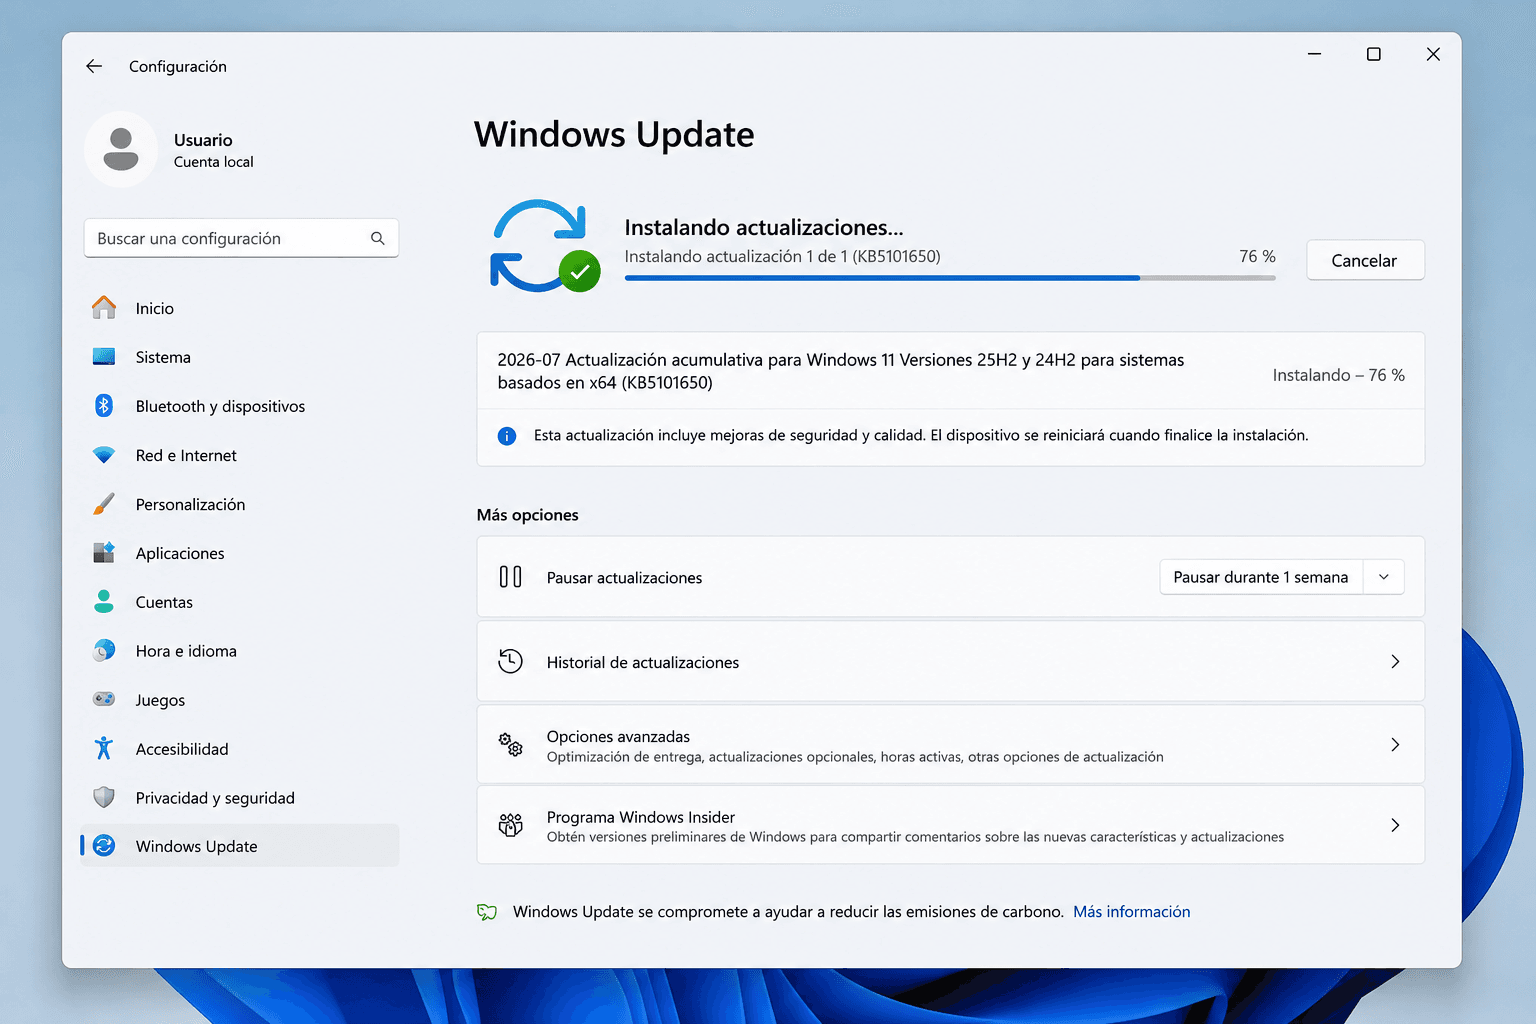
Task: Open Privacidad y seguridad
Action: [x=240, y=798]
